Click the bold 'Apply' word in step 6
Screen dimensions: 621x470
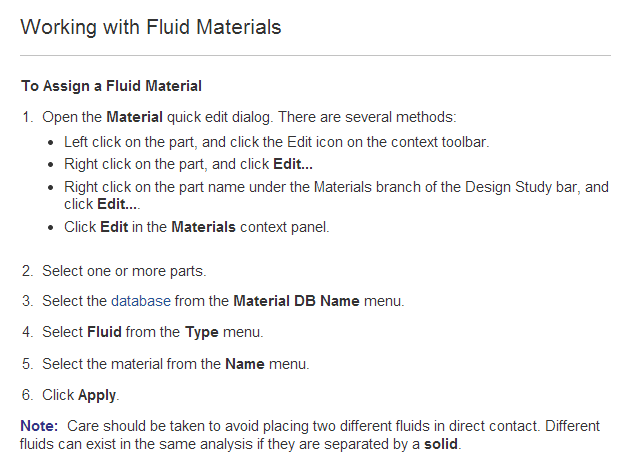(98, 395)
